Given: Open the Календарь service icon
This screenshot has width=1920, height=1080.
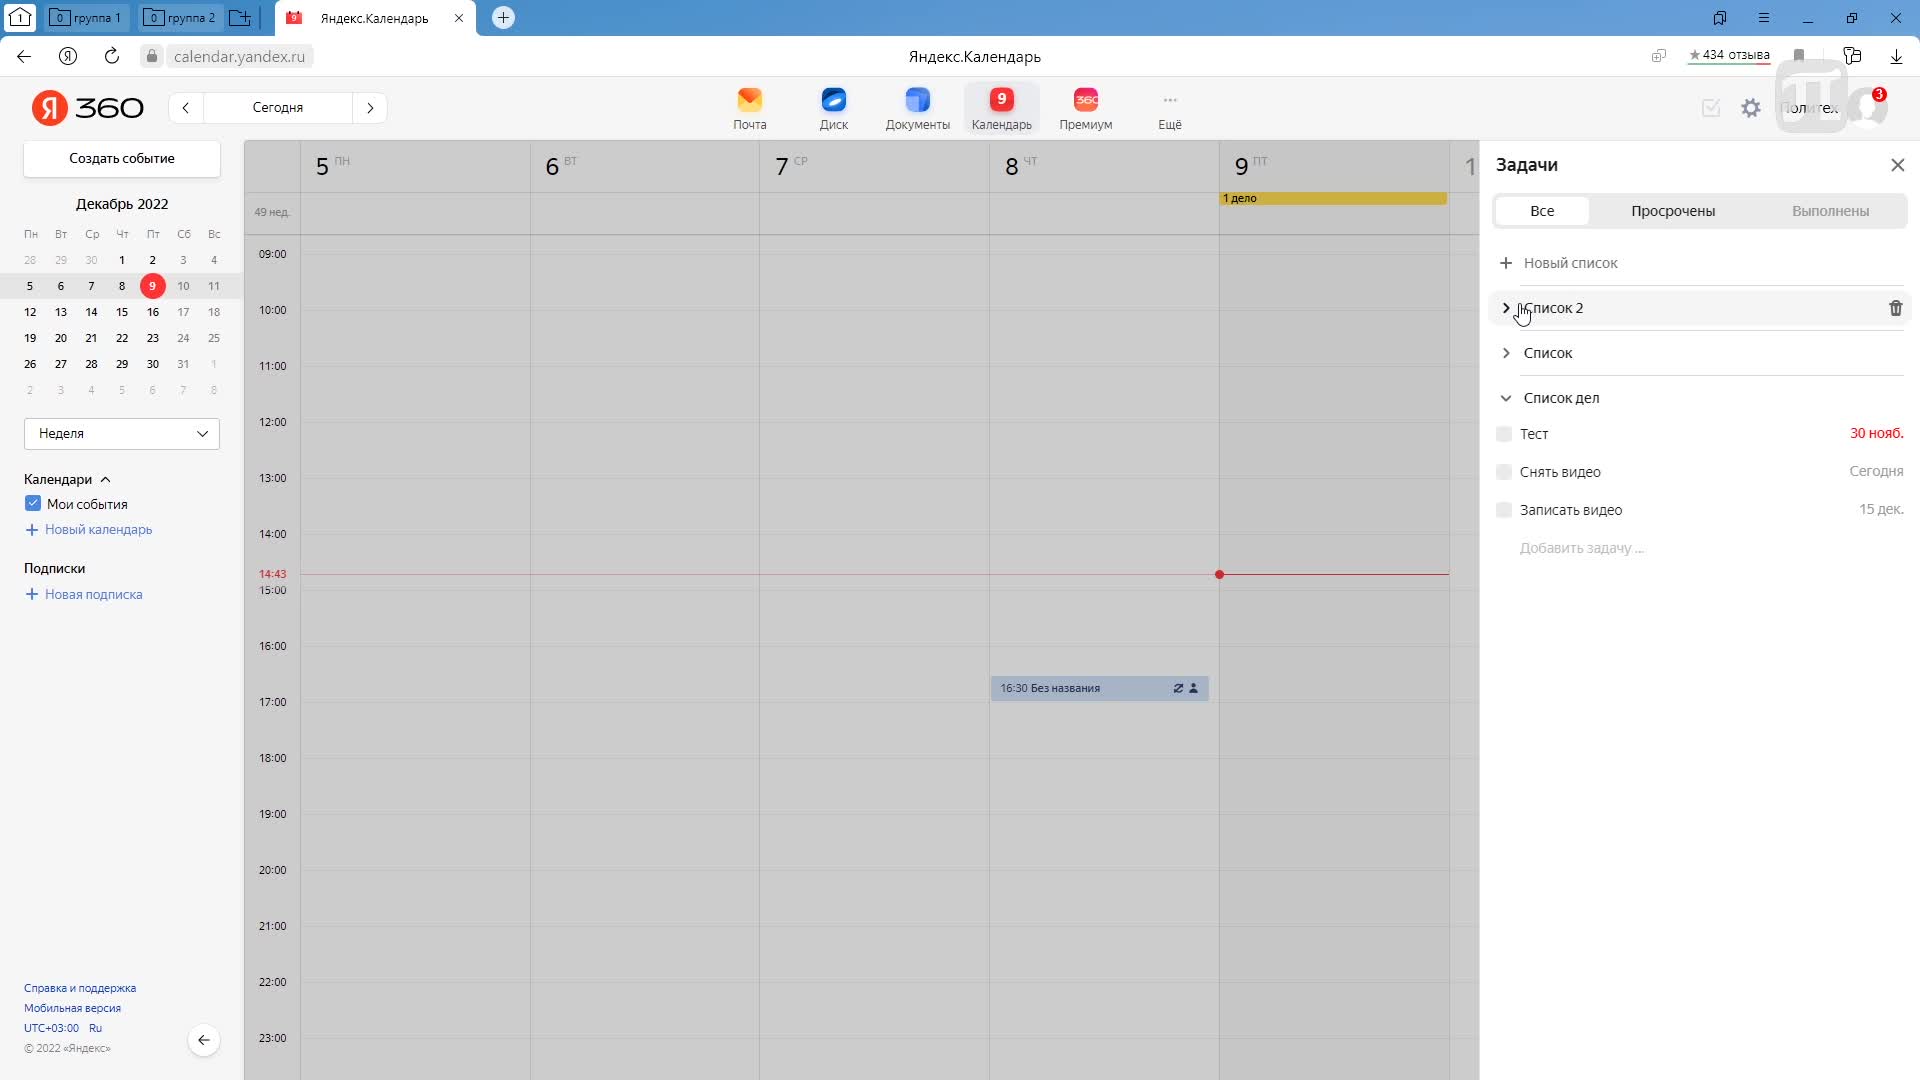Looking at the screenshot, I should pos(1001,108).
